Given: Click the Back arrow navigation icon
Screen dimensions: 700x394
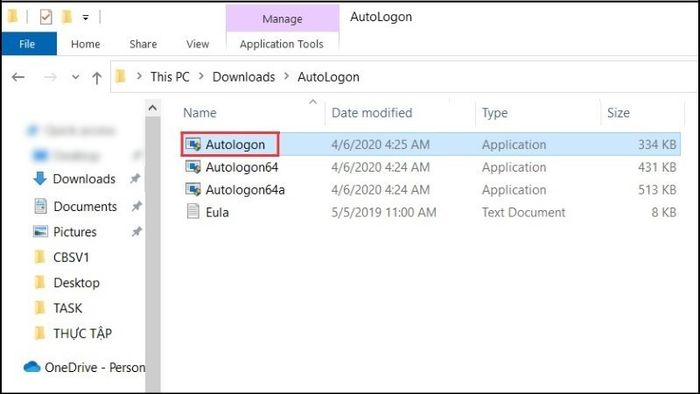Looking at the screenshot, I should tap(18, 77).
